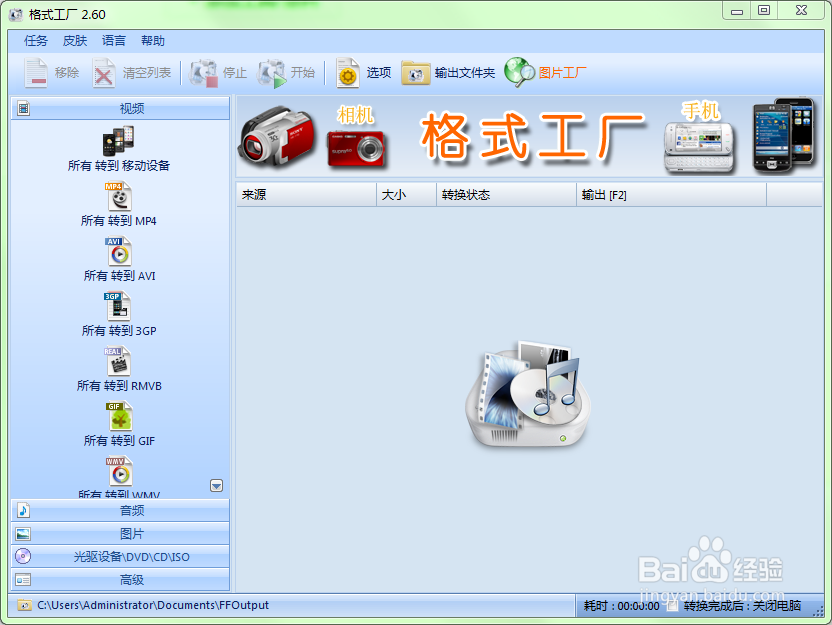This screenshot has height=625, width=832.
Task: Expand the 高级 advanced category
Action: [x=120, y=579]
